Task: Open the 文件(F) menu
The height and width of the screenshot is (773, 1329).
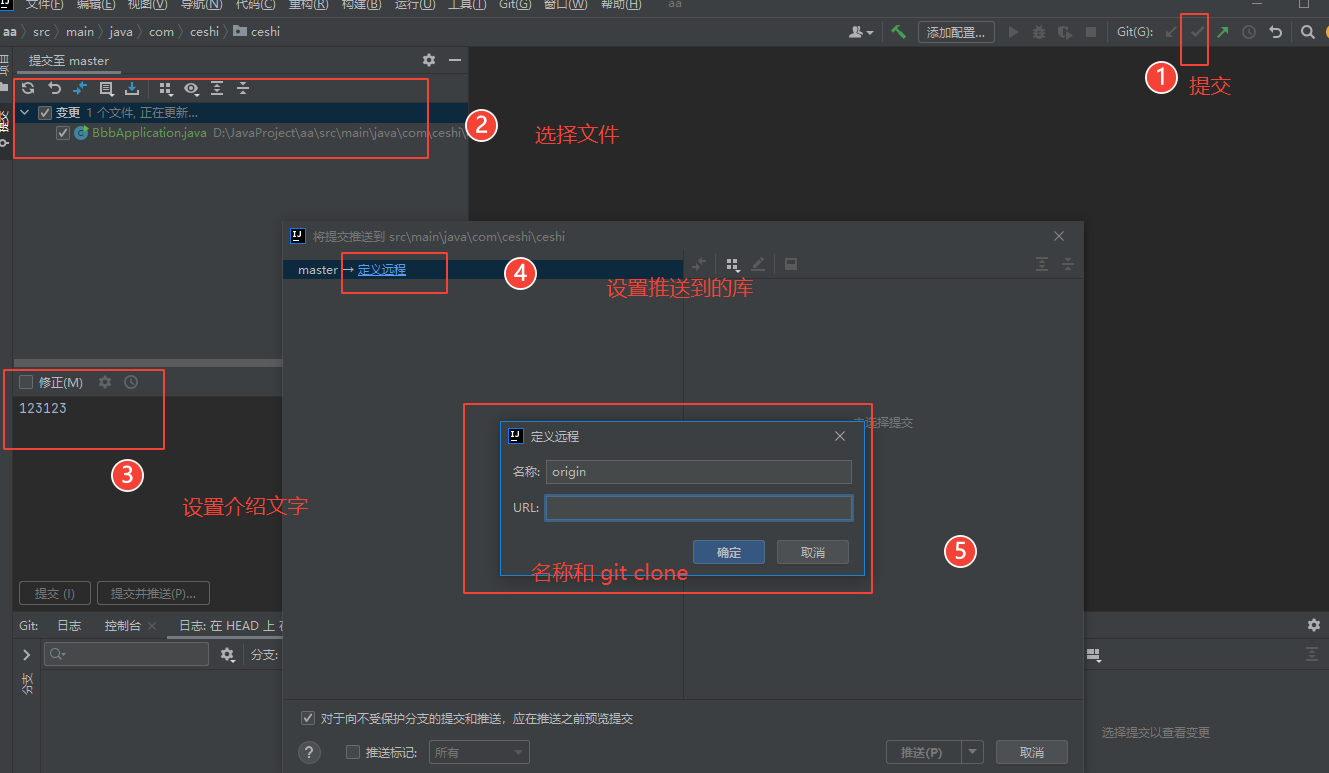Action: 44,5
